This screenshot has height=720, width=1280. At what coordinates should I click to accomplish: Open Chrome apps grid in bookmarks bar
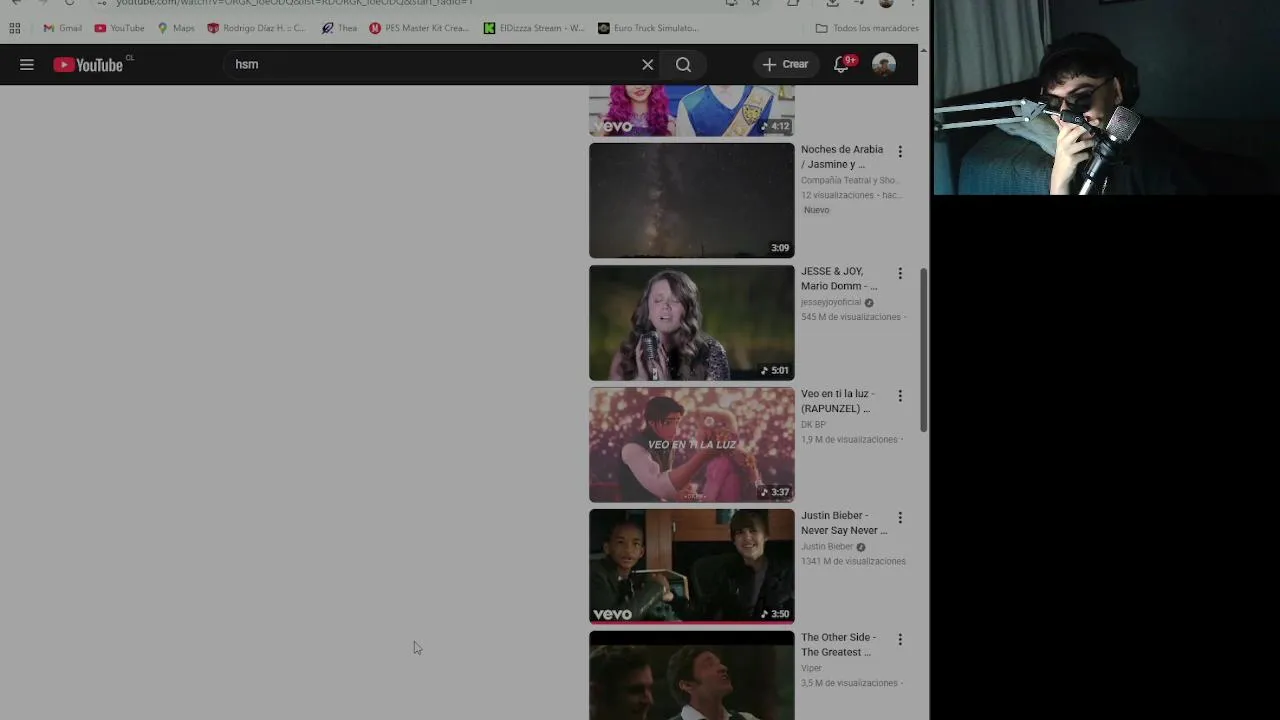click(14, 28)
